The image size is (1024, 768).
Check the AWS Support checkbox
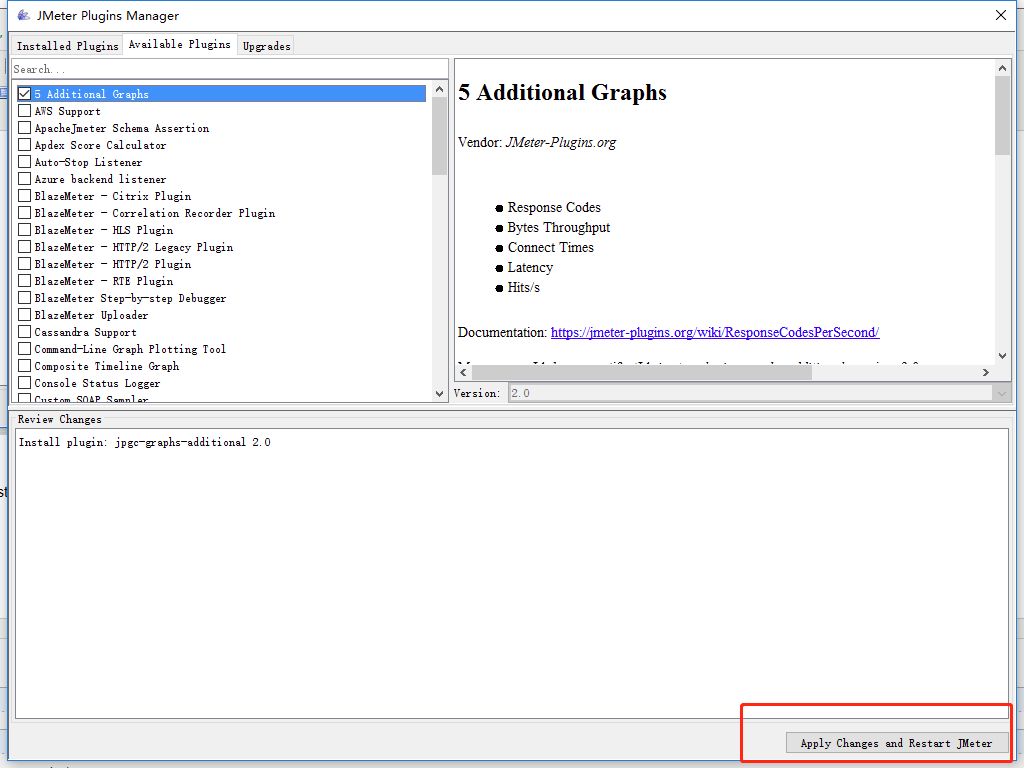pos(25,110)
